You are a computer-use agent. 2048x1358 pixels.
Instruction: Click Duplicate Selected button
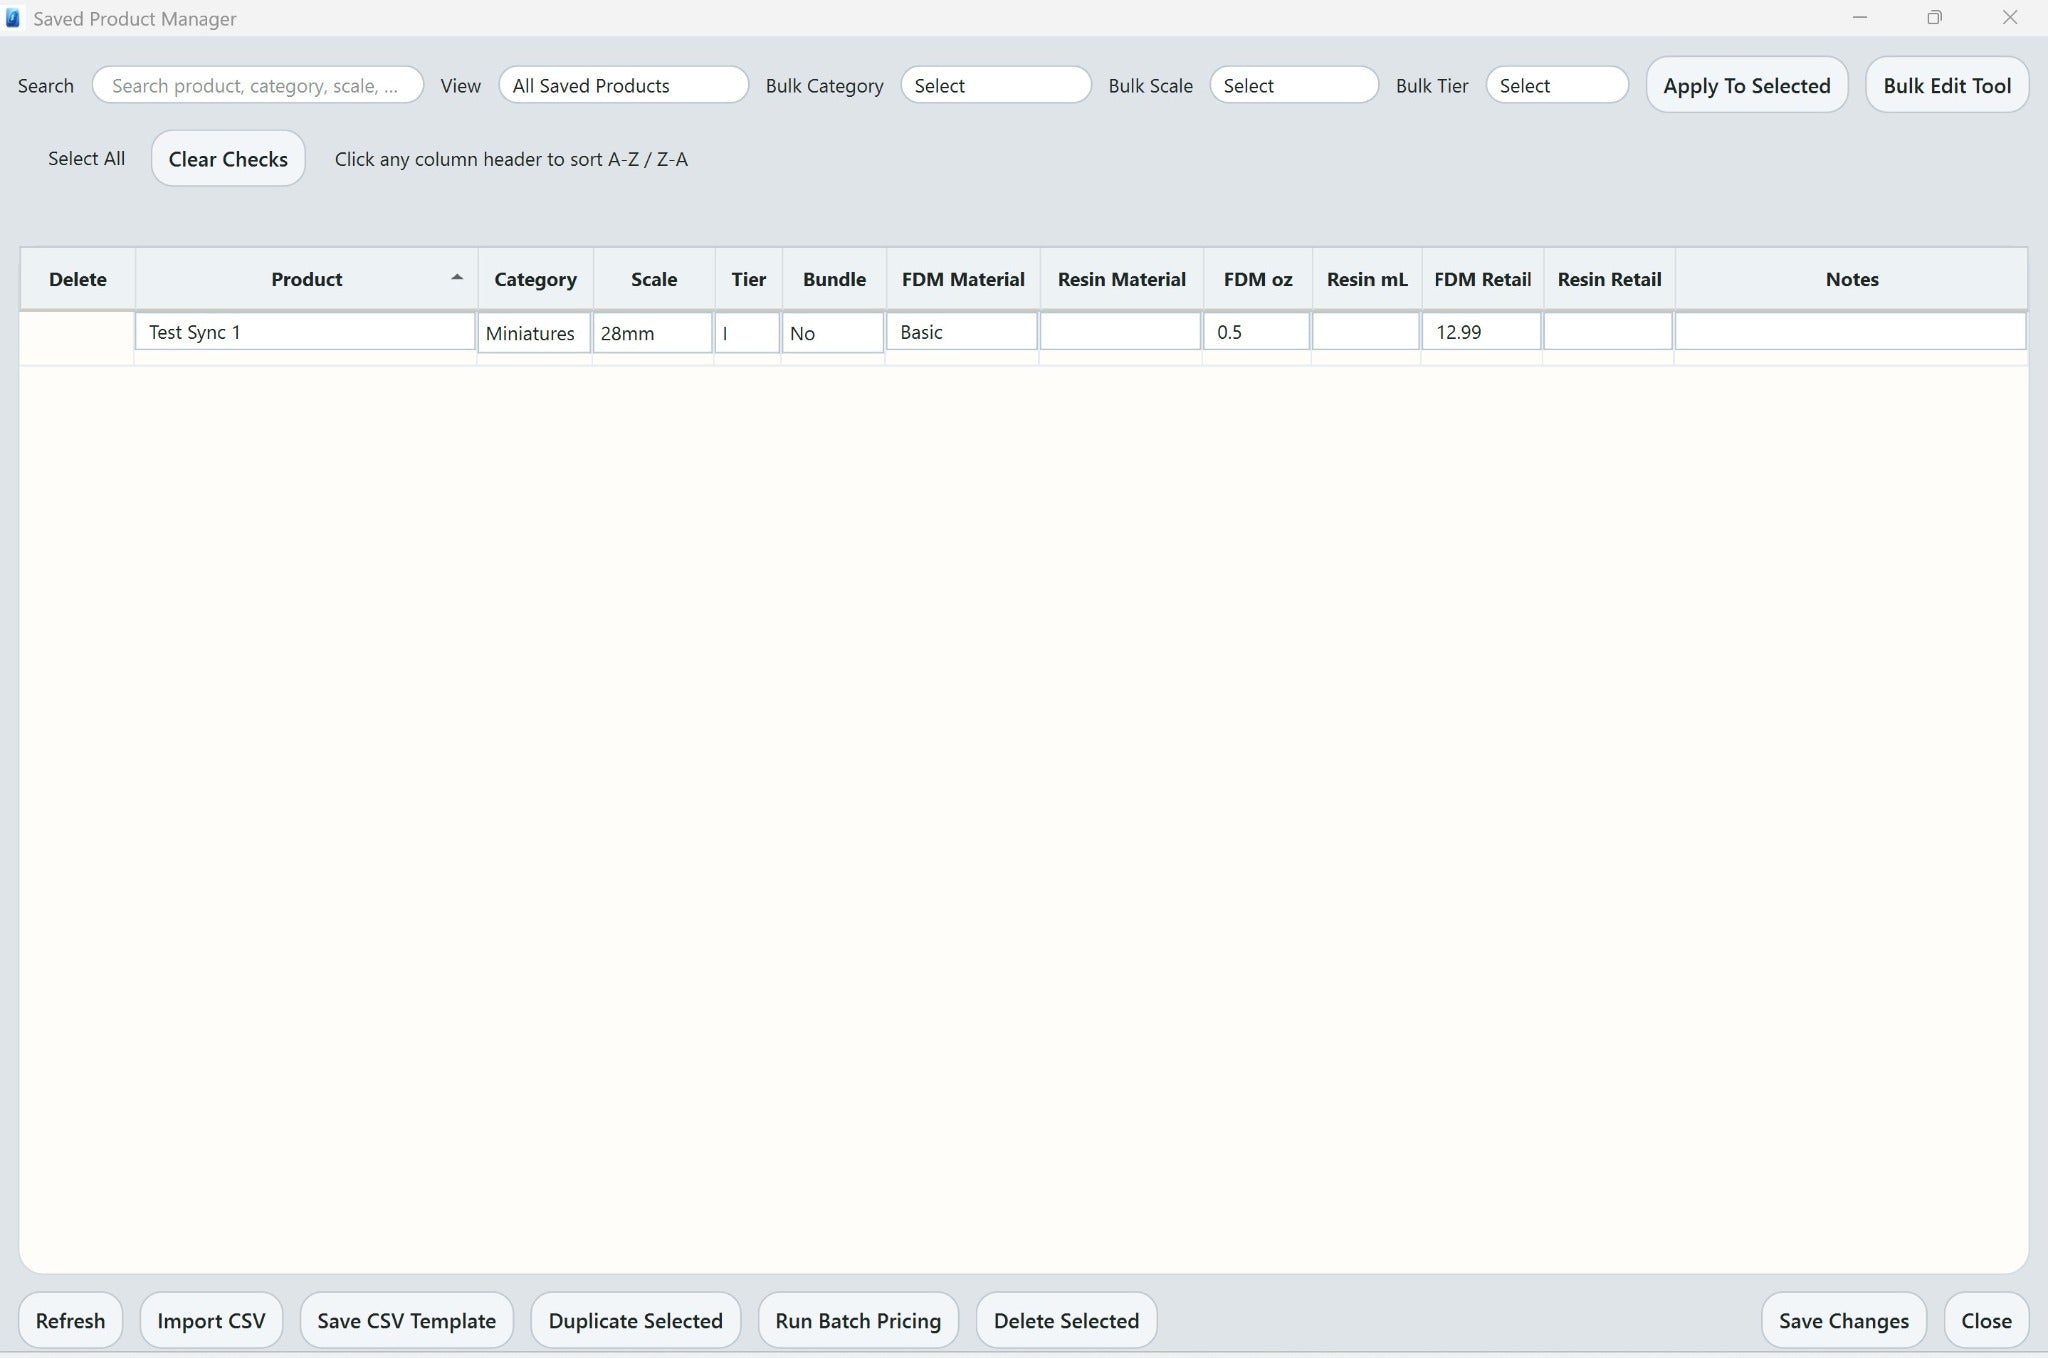635,1320
